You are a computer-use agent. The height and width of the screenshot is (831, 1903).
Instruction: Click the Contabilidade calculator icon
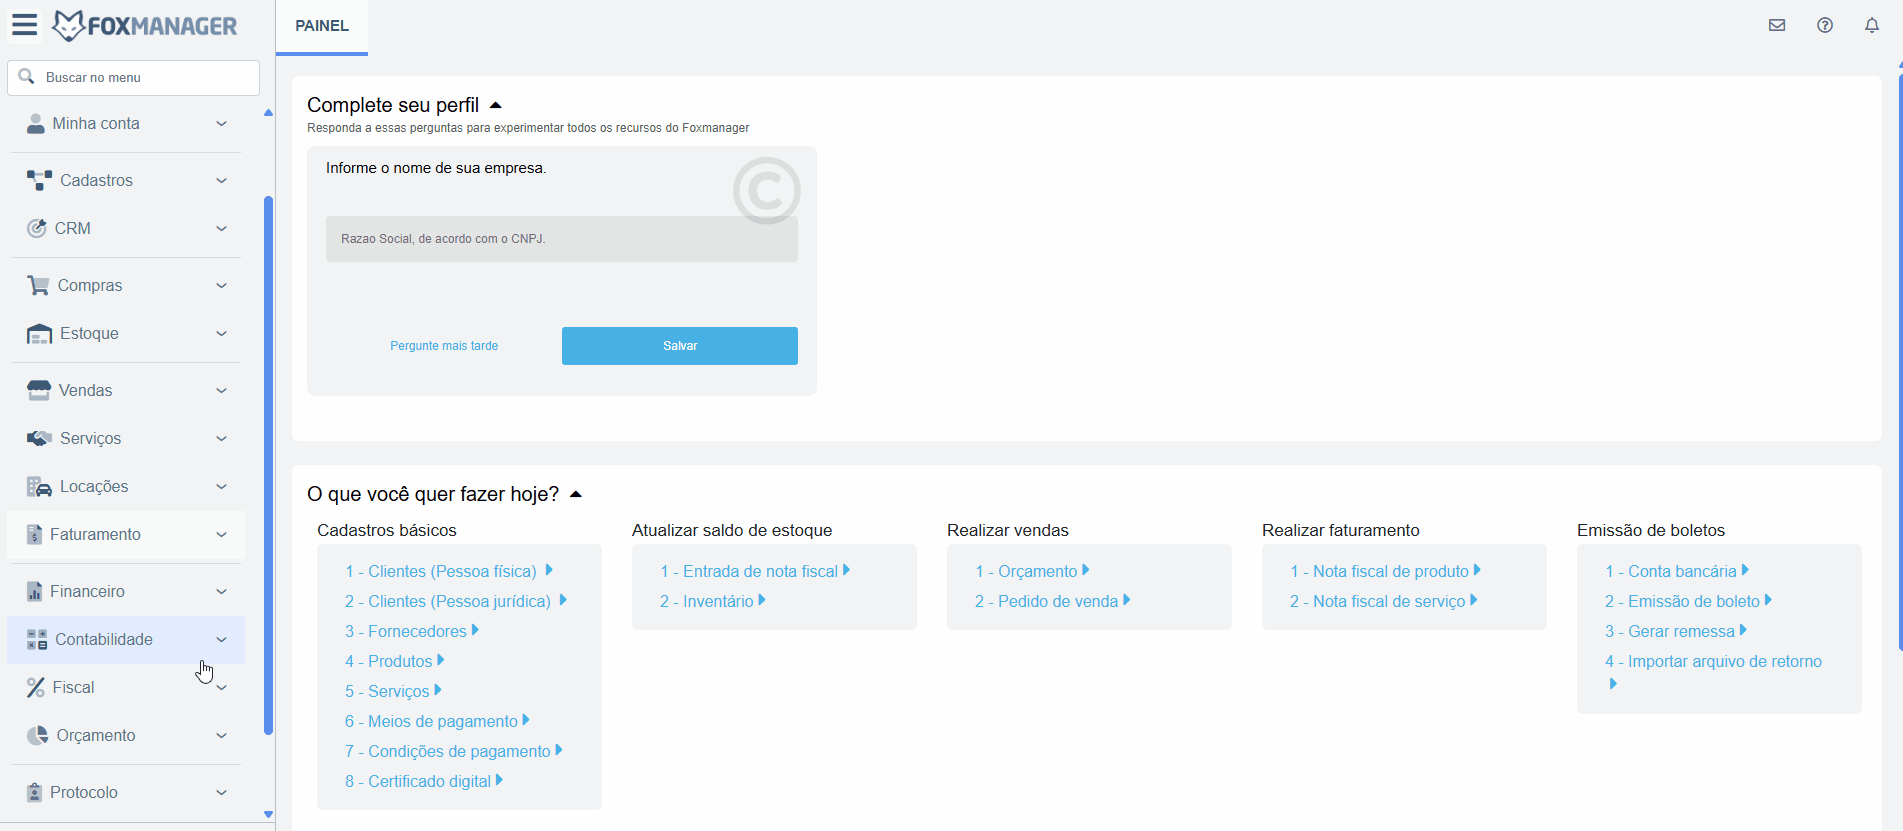click(x=37, y=639)
